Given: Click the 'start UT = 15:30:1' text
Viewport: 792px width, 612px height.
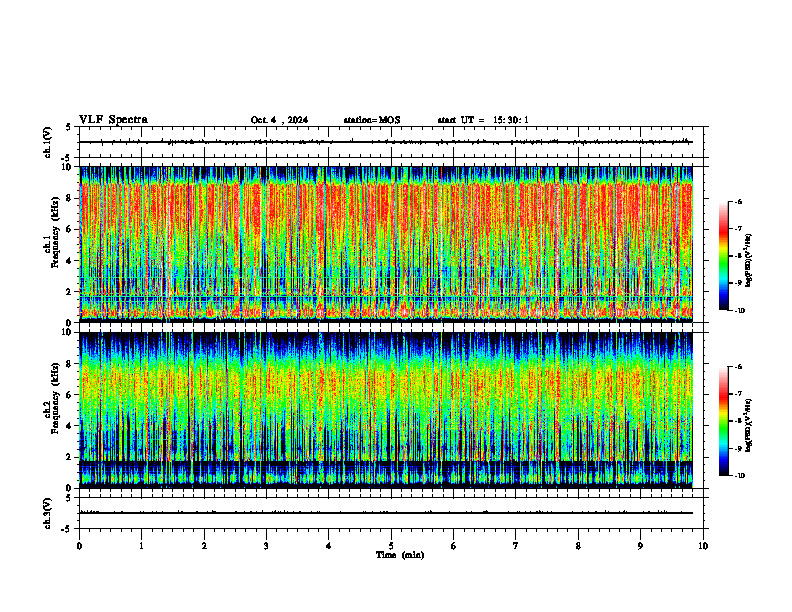Looking at the screenshot, I should click(483, 120).
